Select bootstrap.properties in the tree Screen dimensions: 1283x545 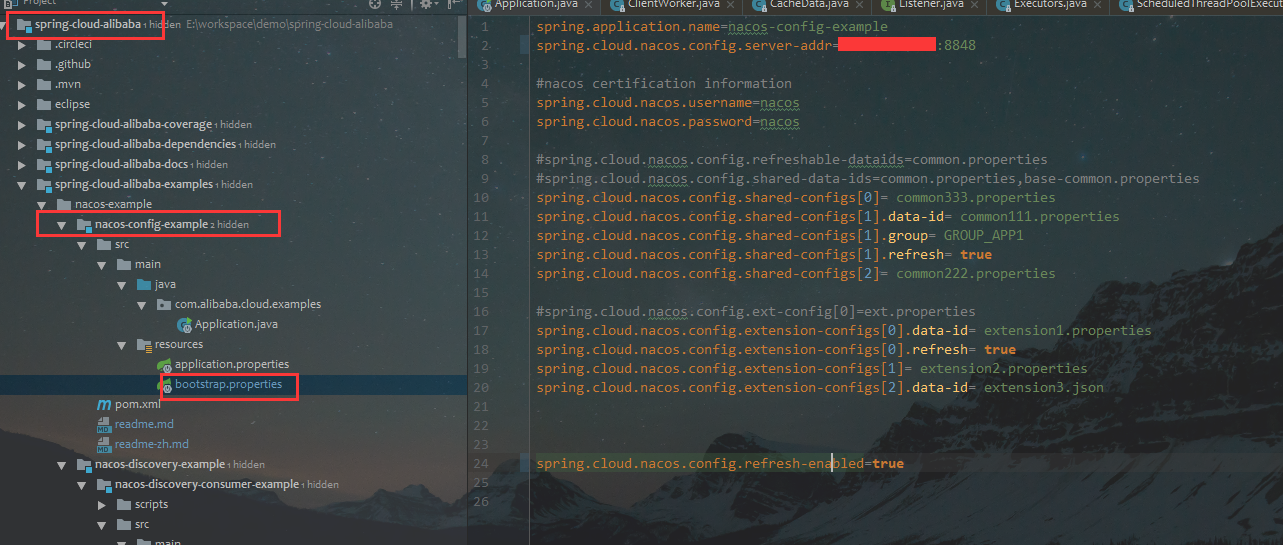229,384
